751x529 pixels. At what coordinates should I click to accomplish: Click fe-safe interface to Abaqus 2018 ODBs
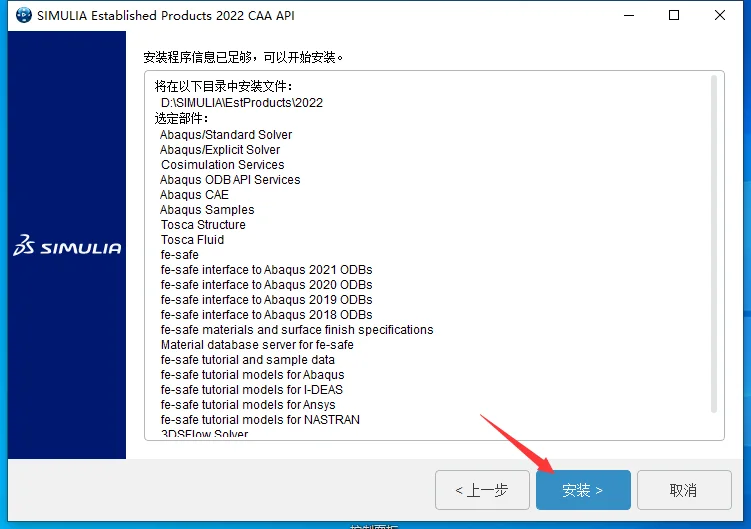click(266, 314)
